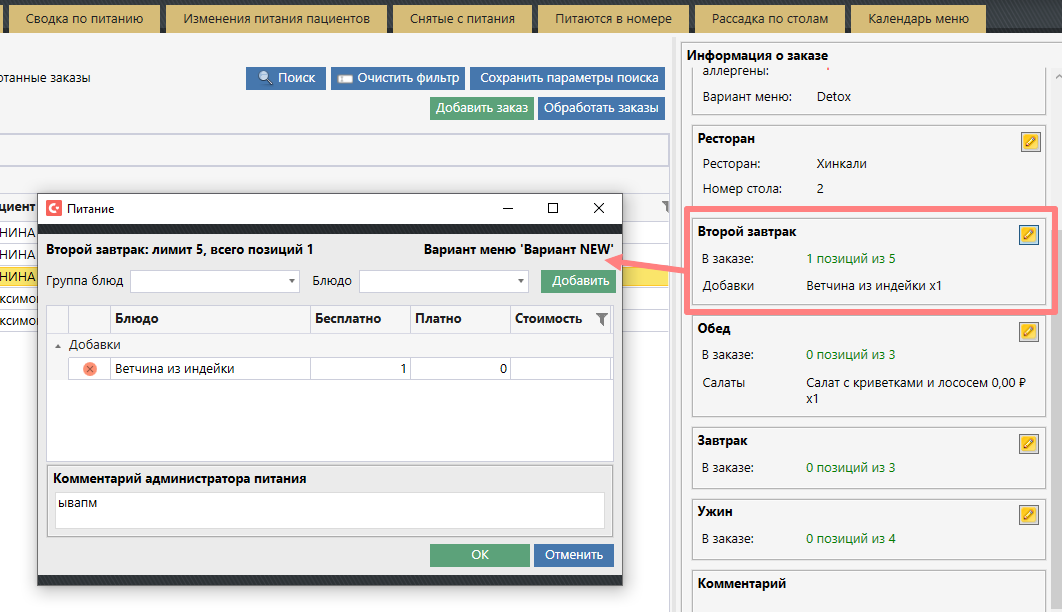Viewport: 1062px width, 612px height.
Task: Switch to Сводка по питанию tab
Action: click(90, 19)
